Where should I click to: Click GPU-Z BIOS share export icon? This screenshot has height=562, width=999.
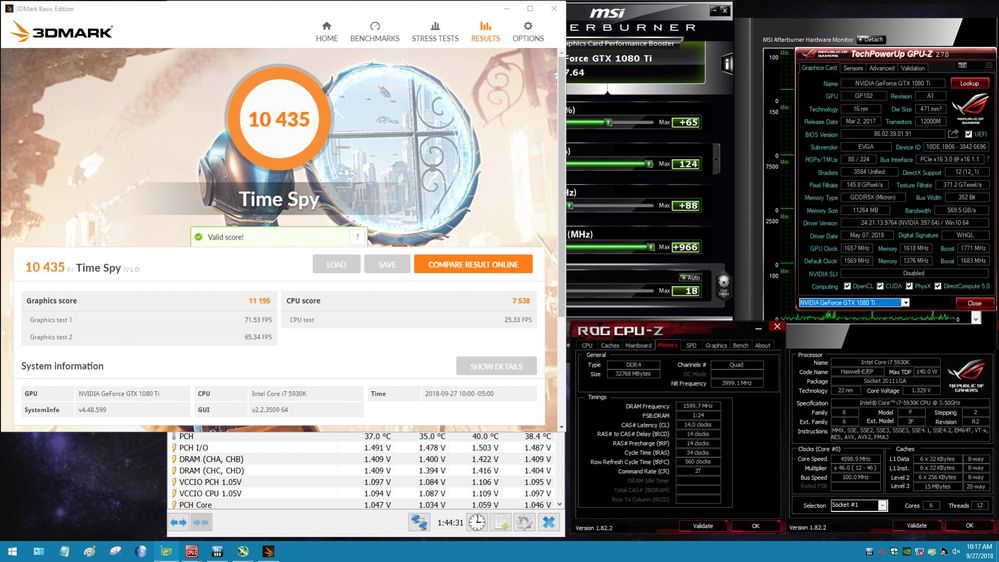[953, 134]
